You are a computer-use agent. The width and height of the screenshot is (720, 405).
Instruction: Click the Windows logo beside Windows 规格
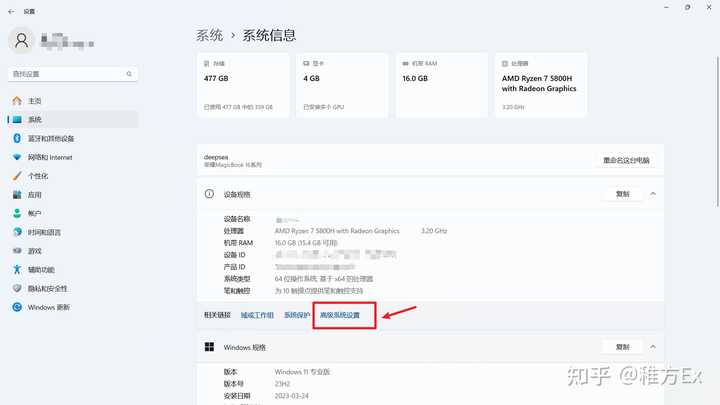209,347
